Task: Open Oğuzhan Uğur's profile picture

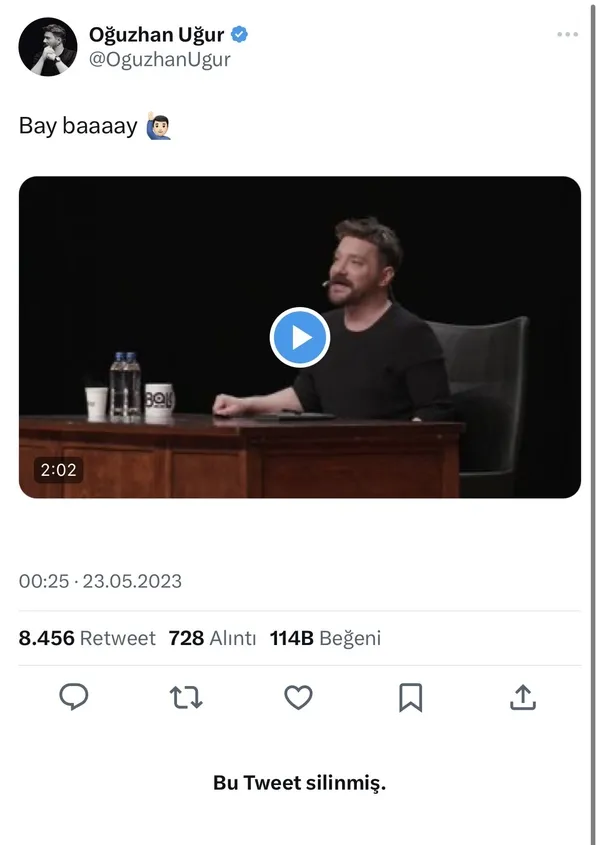Action: [x=47, y=47]
